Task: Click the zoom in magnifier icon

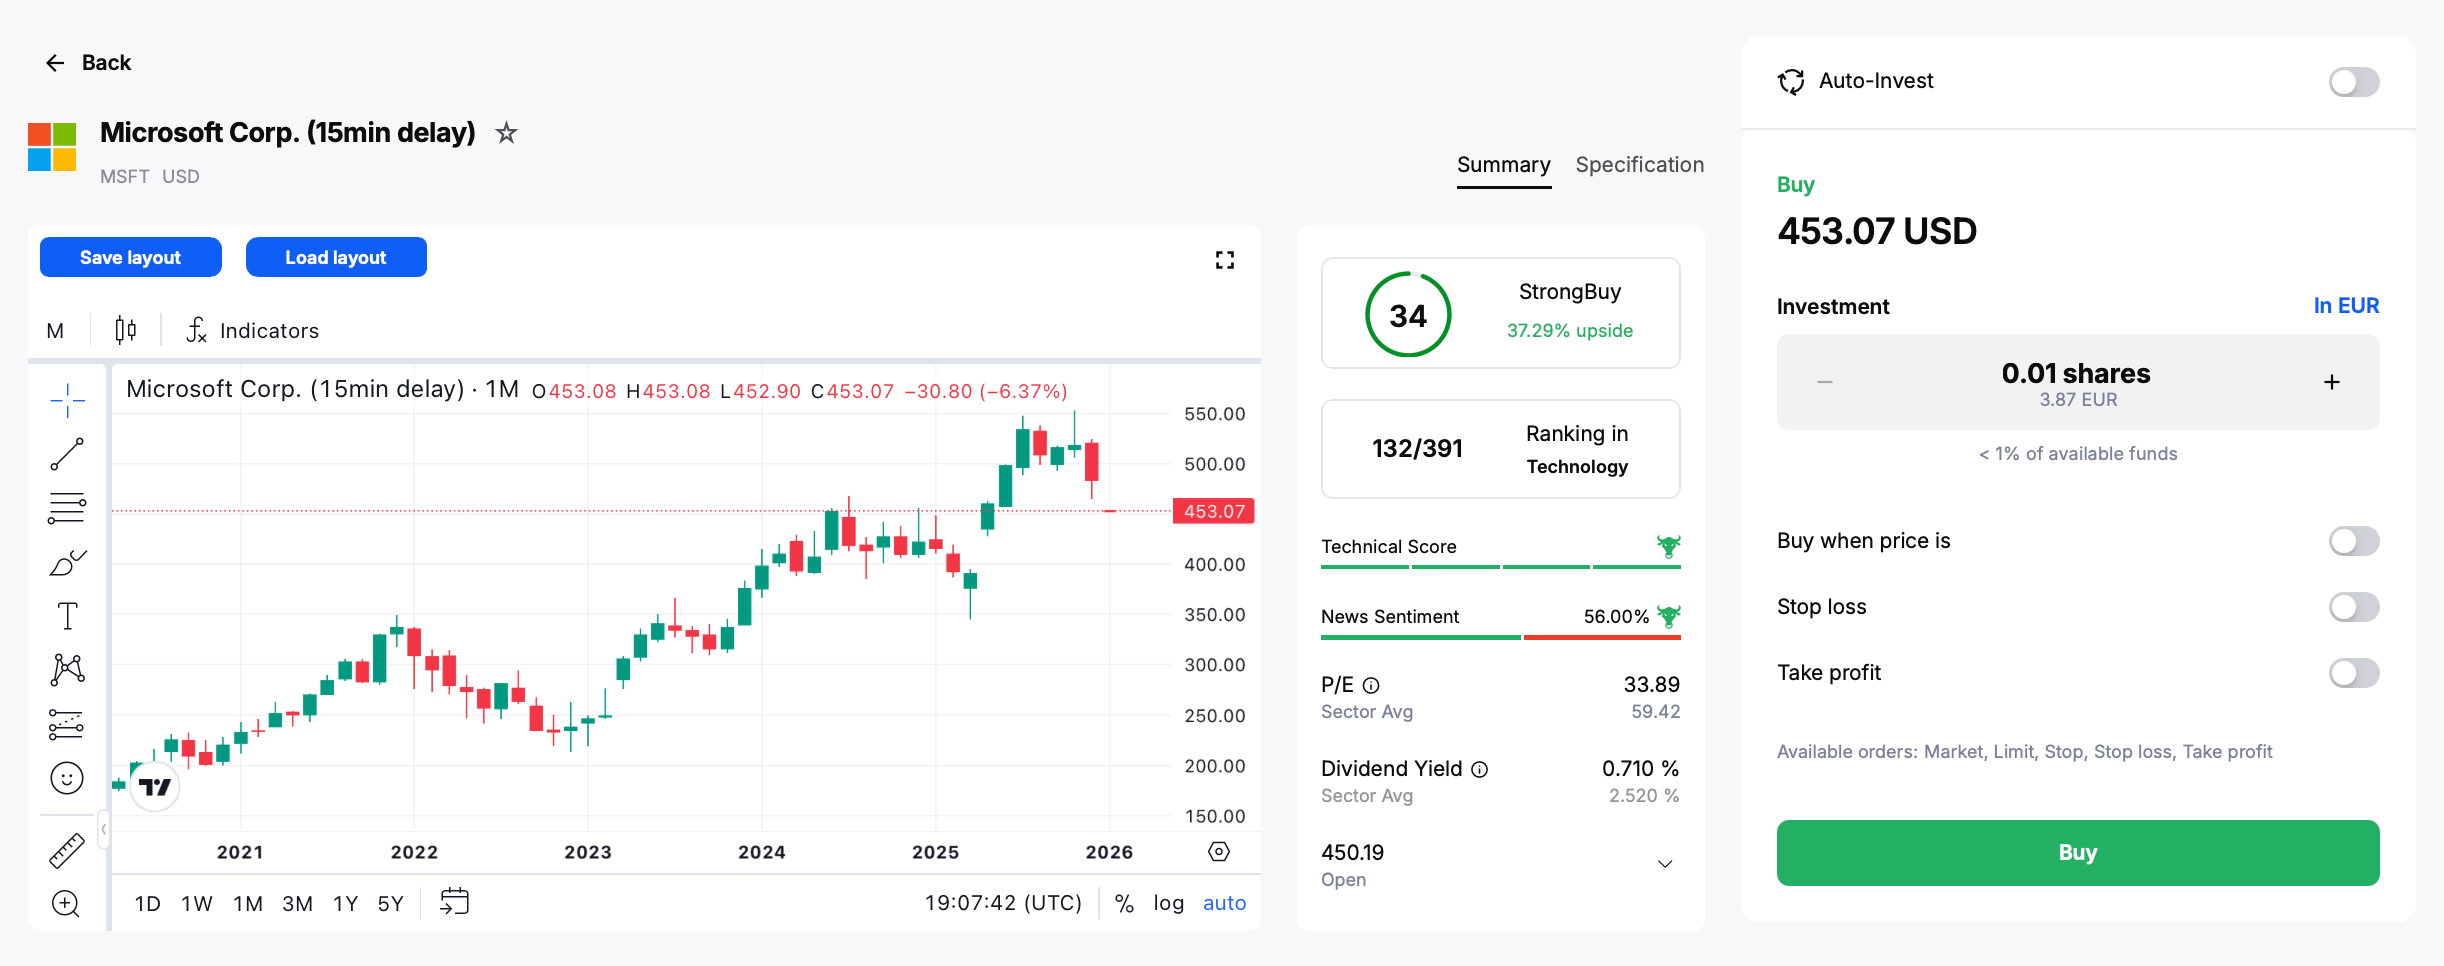Action: tap(66, 904)
